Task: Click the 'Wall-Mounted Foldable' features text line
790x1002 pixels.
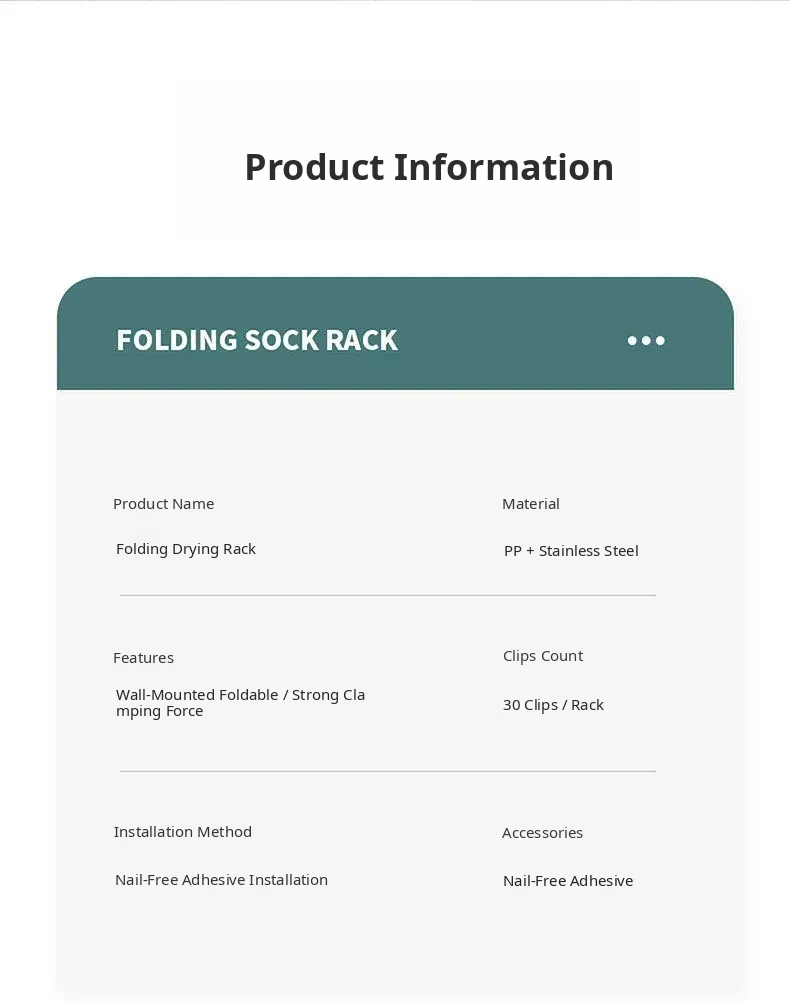Action: coord(240,695)
